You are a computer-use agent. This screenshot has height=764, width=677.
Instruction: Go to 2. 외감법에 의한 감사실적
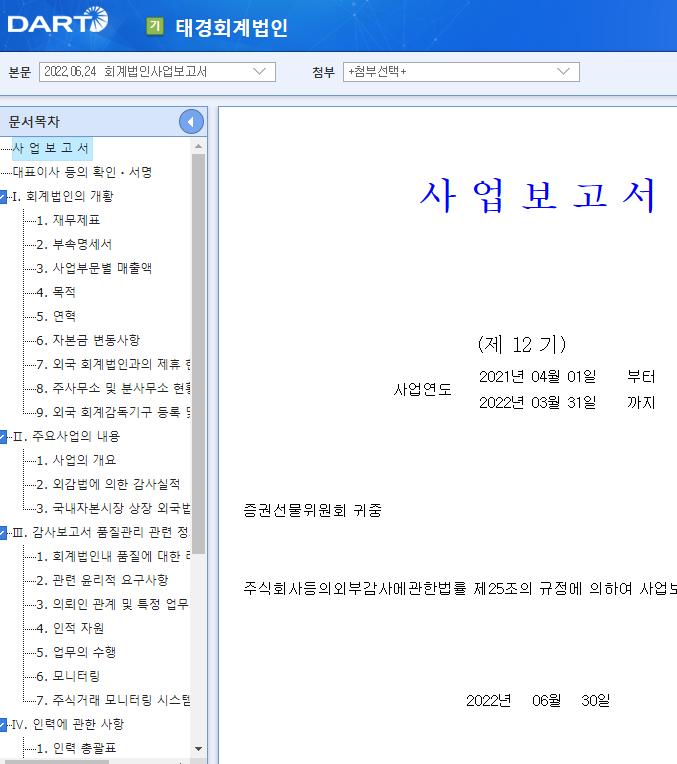coord(108,484)
